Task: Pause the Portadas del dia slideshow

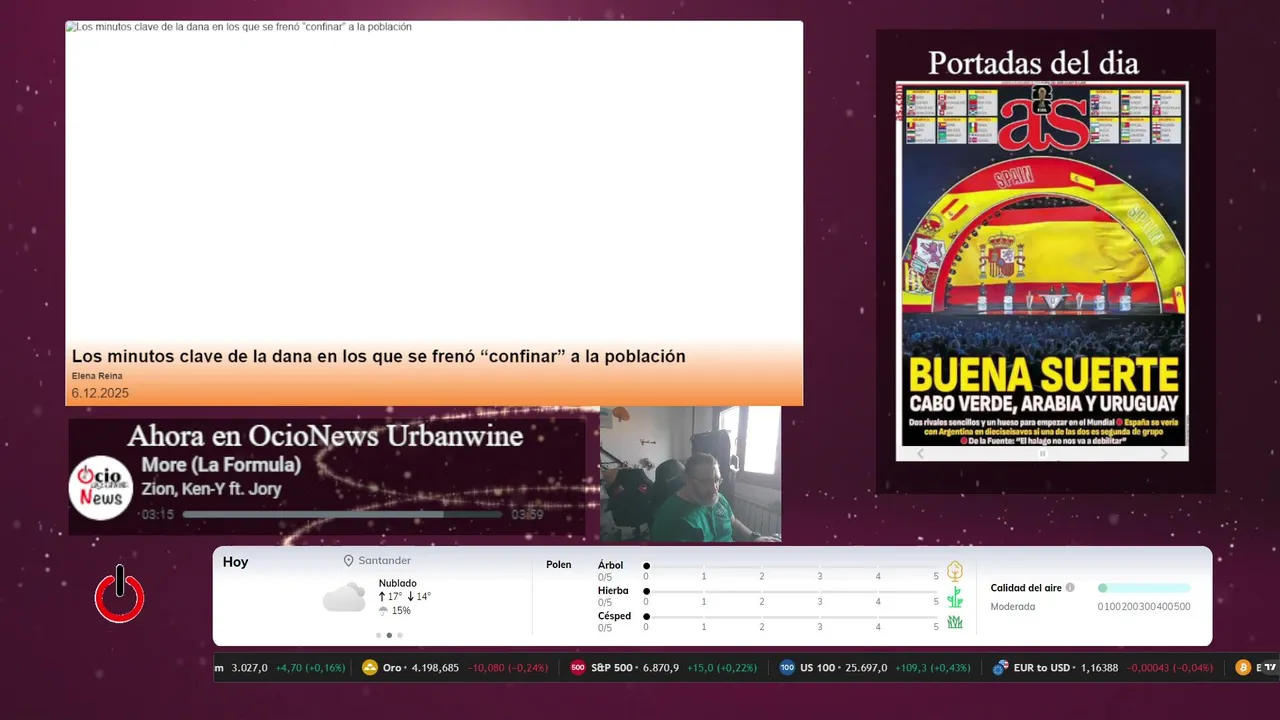Action: tap(1042, 453)
